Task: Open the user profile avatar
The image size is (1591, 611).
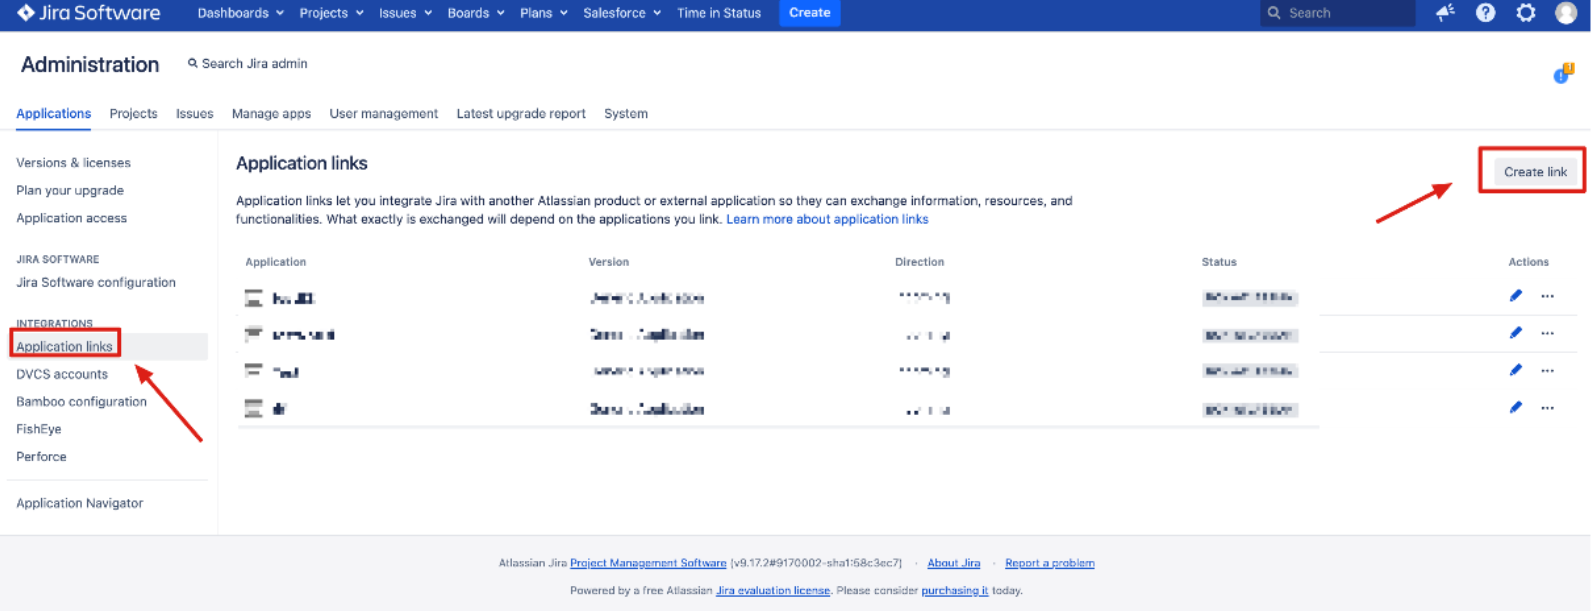Action: tap(1565, 13)
